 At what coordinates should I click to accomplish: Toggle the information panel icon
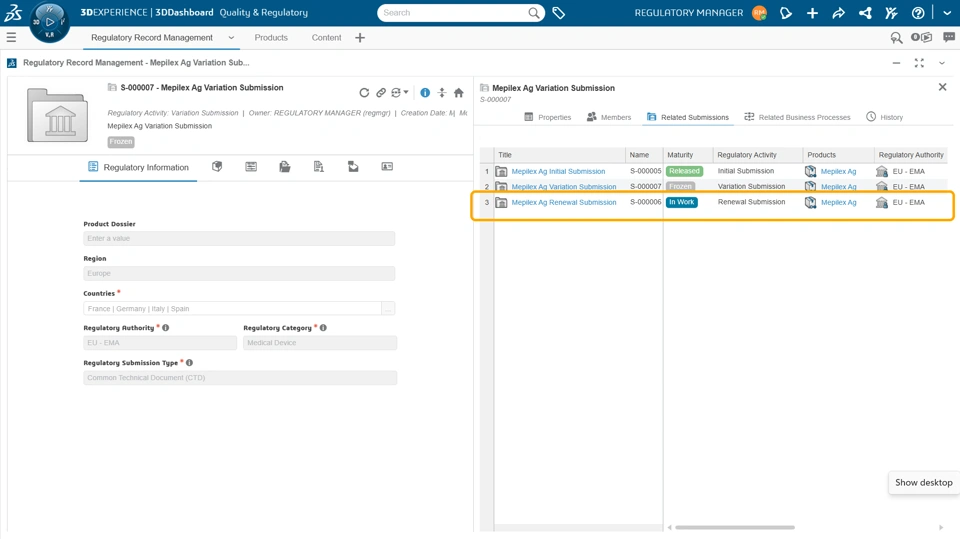[425, 93]
